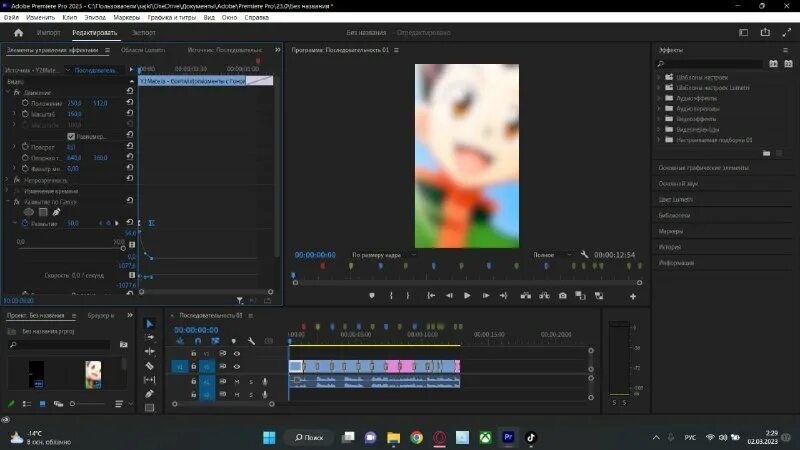Image resolution: width=800 pixels, height=450 pixels.
Task: Expand the Rotation property twirl
Action: [14, 147]
